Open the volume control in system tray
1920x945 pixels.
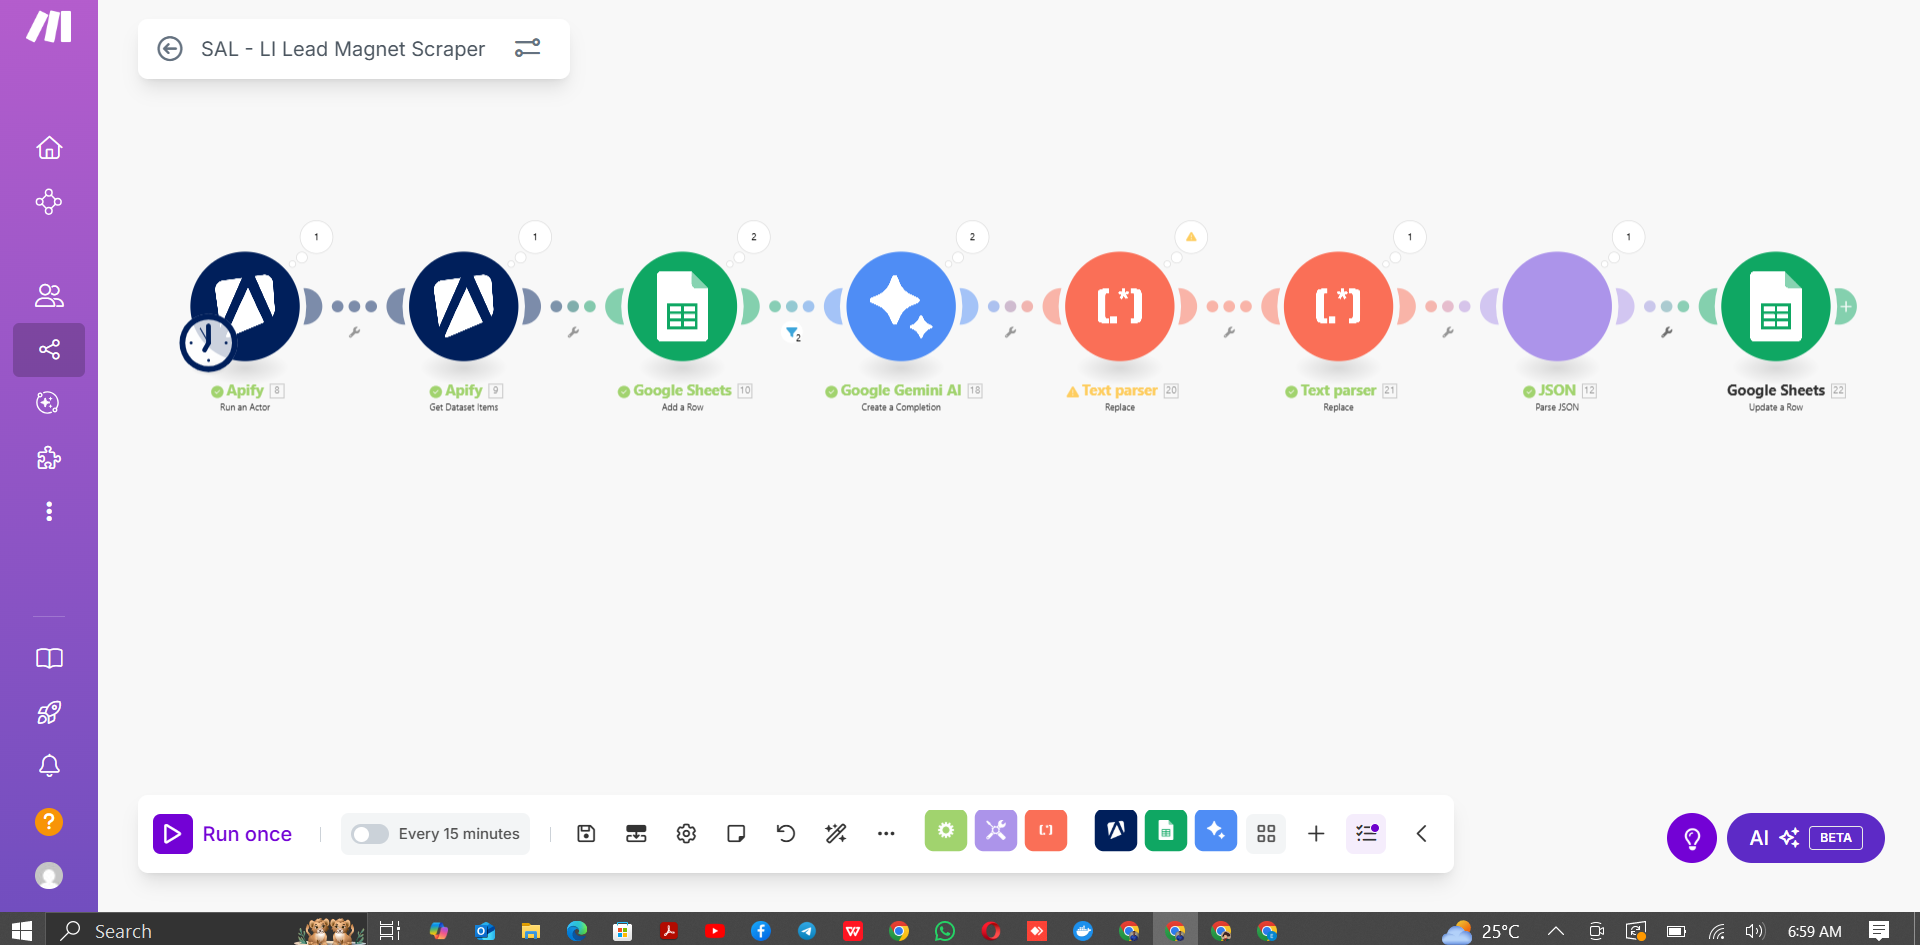pos(1755,931)
